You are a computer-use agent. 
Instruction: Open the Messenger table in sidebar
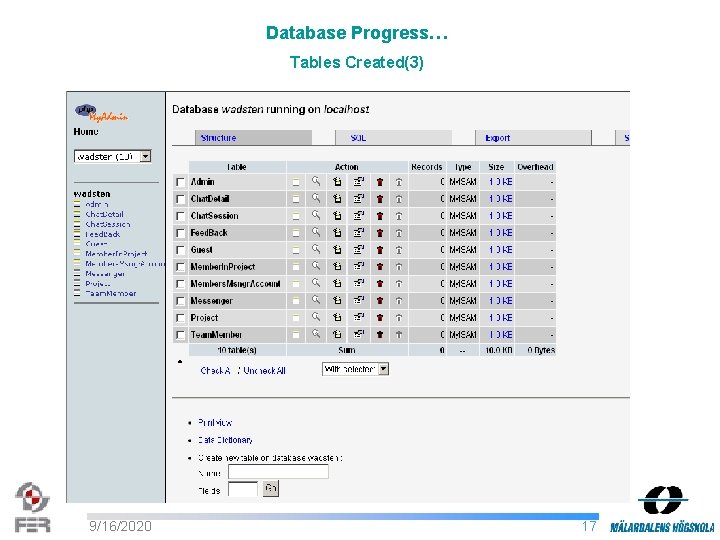coord(105,274)
